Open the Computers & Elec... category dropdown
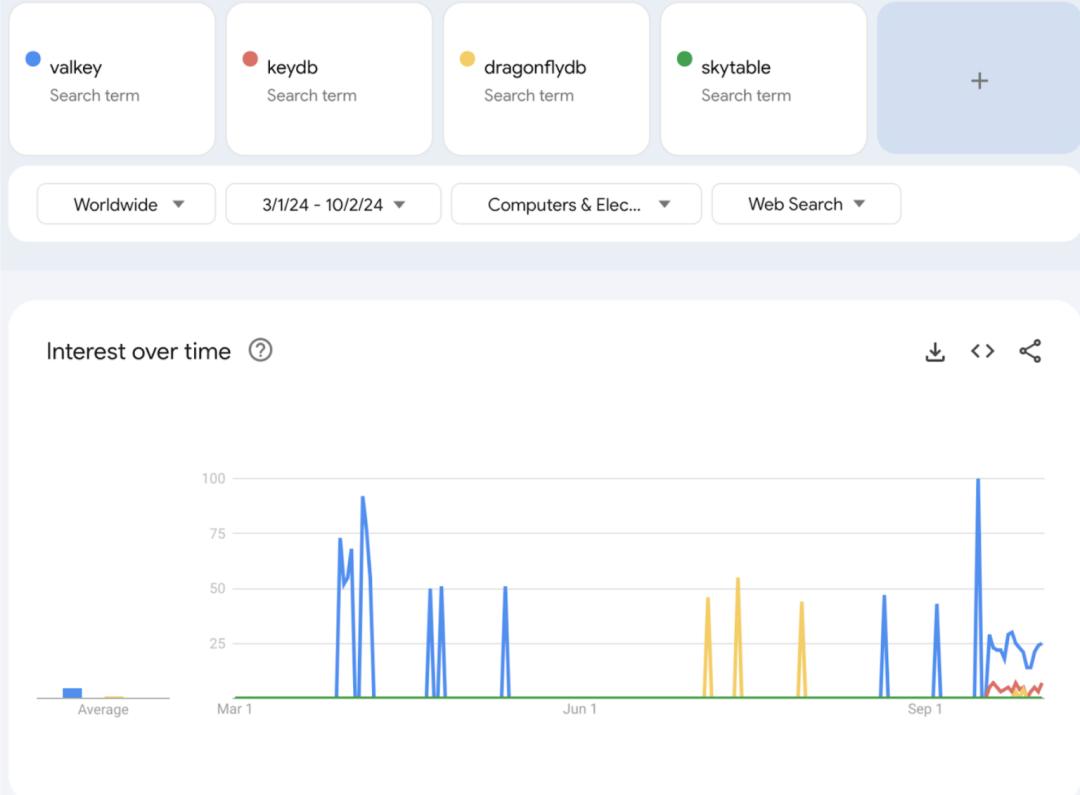Viewport: 1080px width, 795px height. point(577,204)
